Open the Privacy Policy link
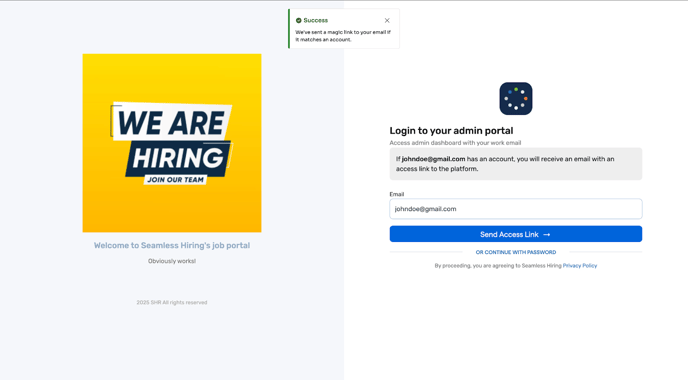 580,266
